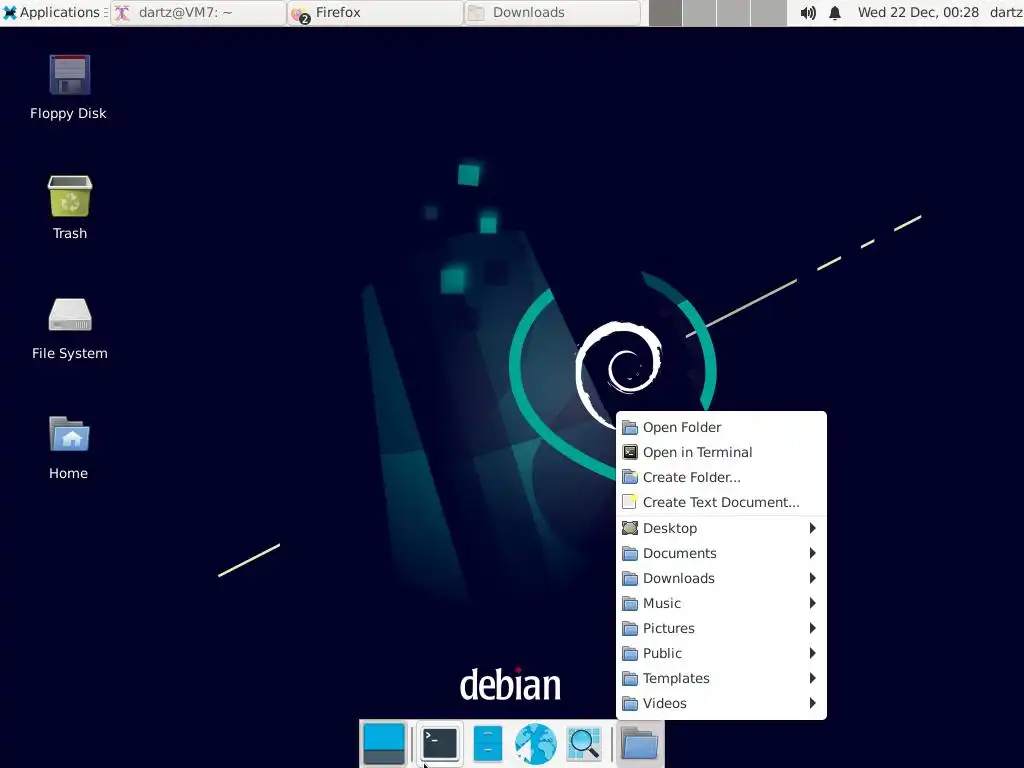The width and height of the screenshot is (1024, 768).
Task: Click the Create Folder icon in menu
Action: [630, 477]
